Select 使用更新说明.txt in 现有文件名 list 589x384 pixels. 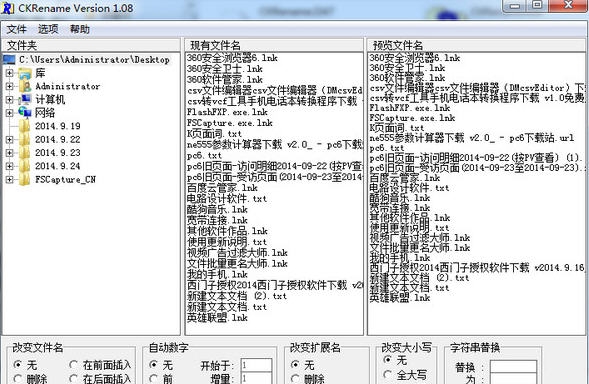pyautogui.click(x=227, y=242)
